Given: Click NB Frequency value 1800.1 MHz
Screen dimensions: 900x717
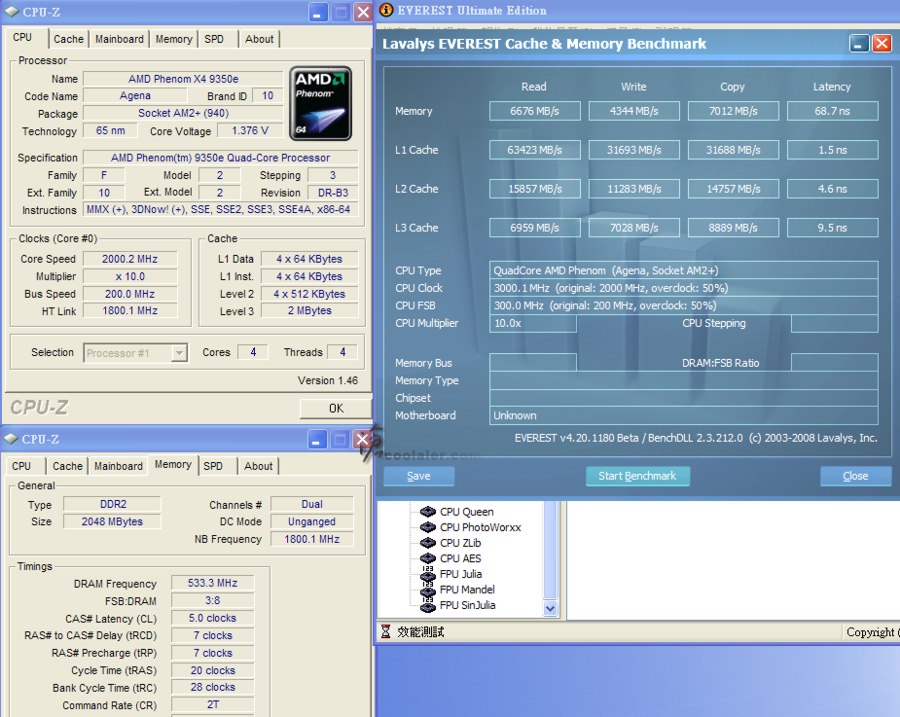Looking at the screenshot, I should tap(312, 539).
